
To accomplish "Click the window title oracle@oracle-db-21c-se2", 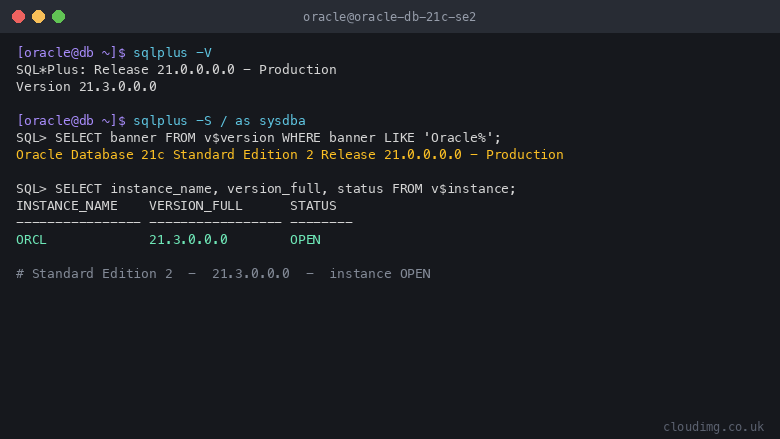I will 390,17.
